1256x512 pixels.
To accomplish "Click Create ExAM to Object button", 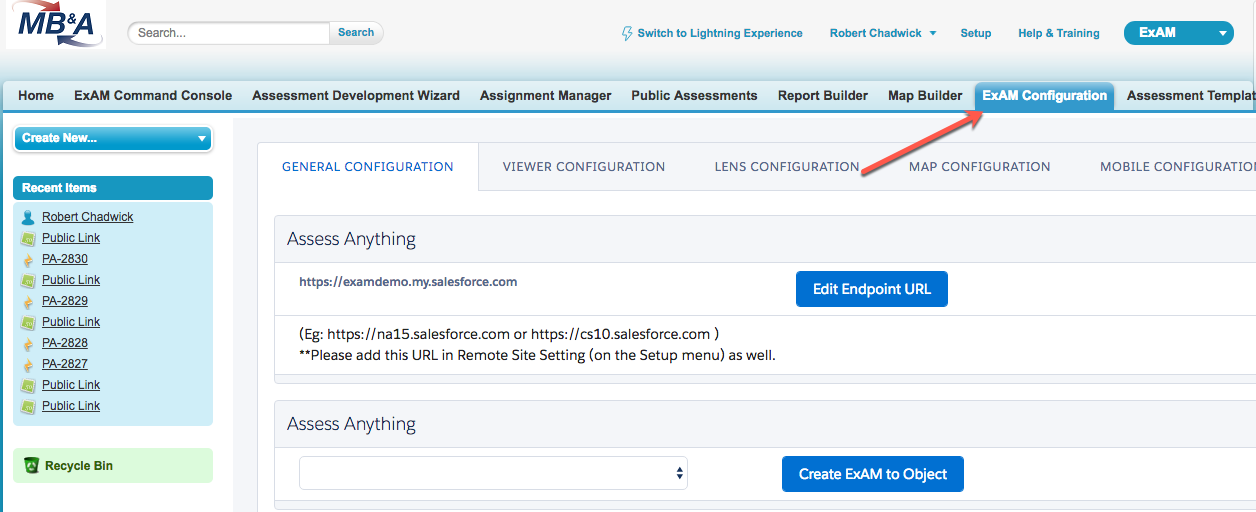I will click(873, 474).
